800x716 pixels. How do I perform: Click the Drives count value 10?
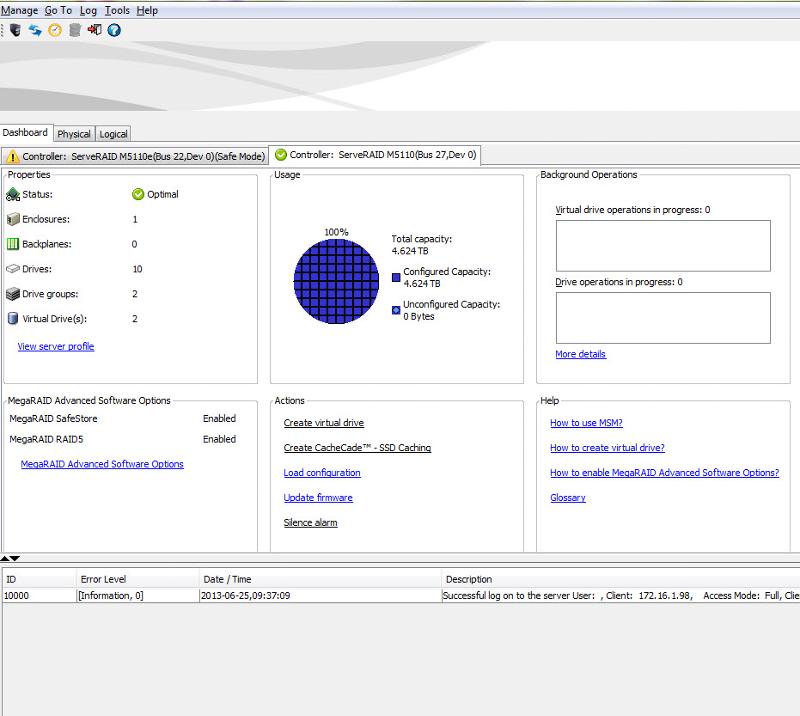[x=137, y=269]
